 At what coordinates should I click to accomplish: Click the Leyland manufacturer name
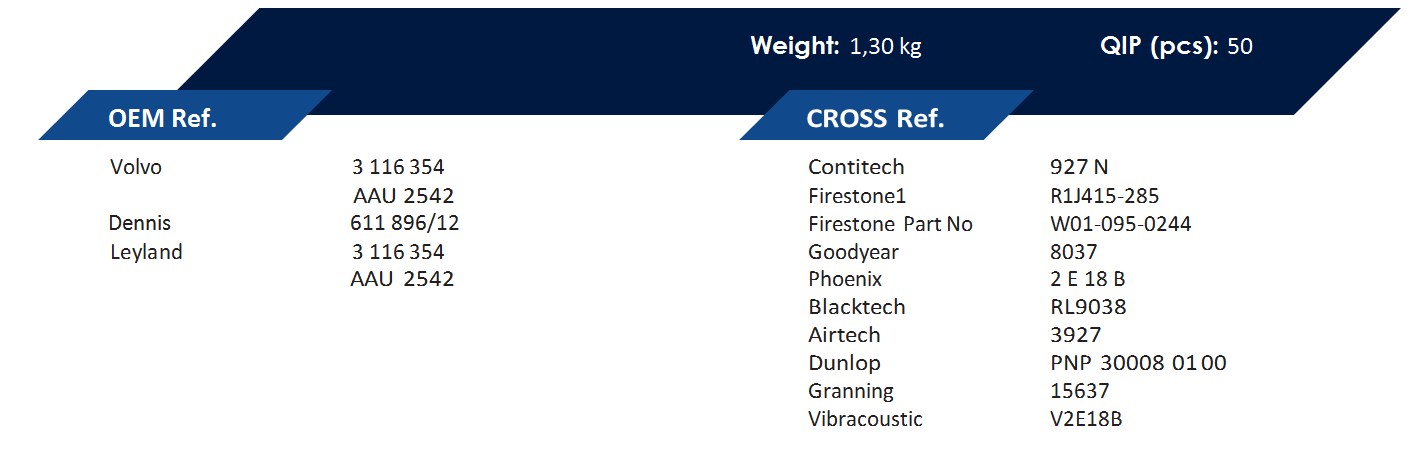146,252
